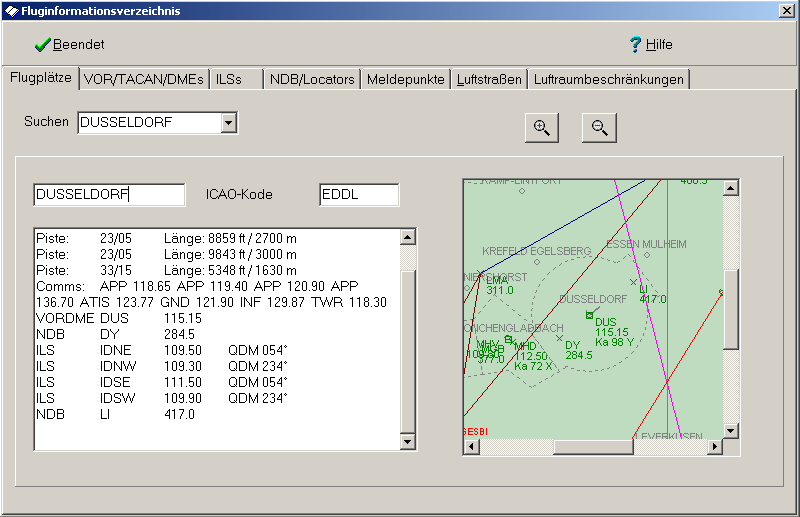Viewport: 800px width, 517px height.
Task: Click the map horizontal scrollbar thumb
Action: 593,447
